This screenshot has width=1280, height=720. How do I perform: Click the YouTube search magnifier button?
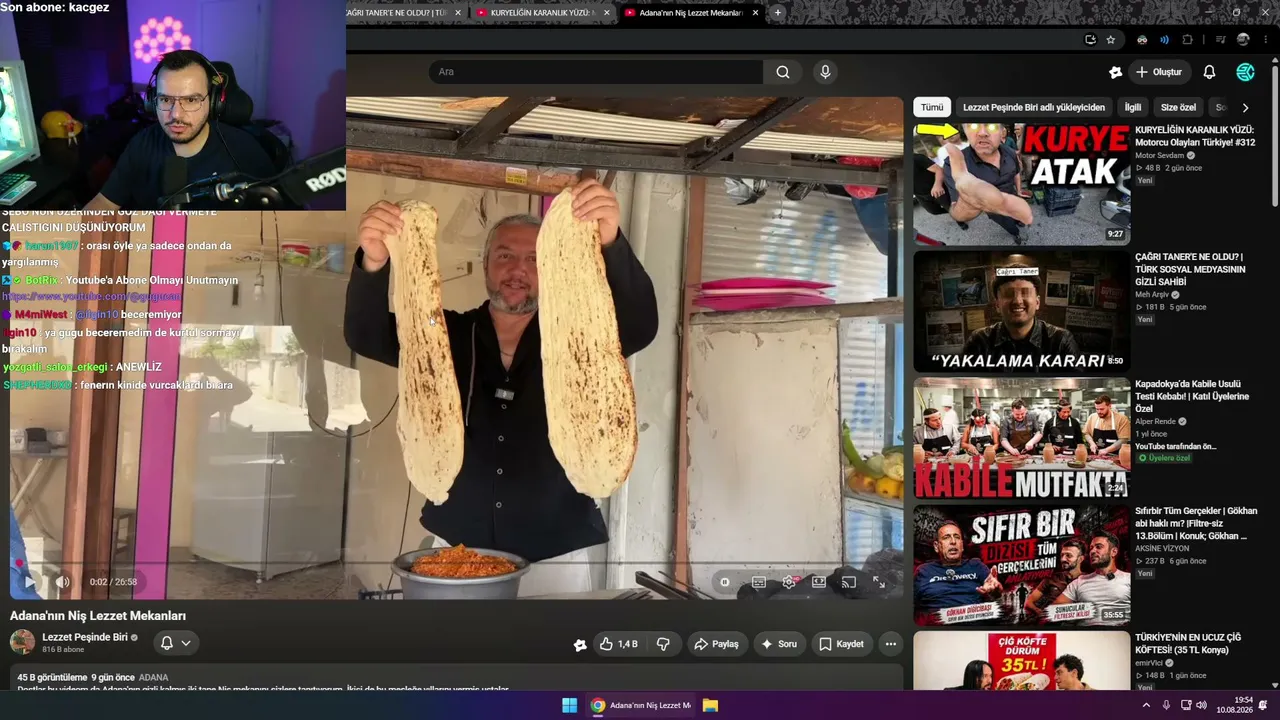(x=783, y=72)
